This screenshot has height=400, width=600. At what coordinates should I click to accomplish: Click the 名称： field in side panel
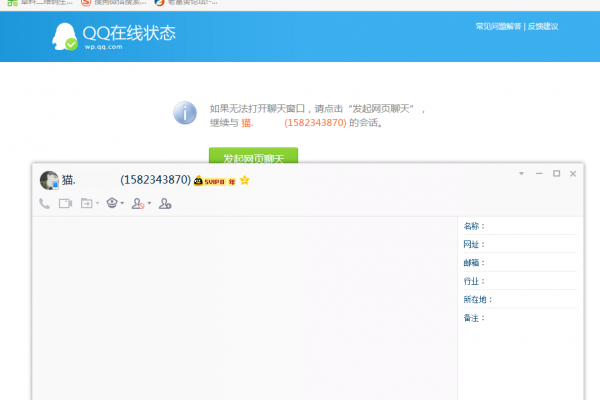pos(520,226)
